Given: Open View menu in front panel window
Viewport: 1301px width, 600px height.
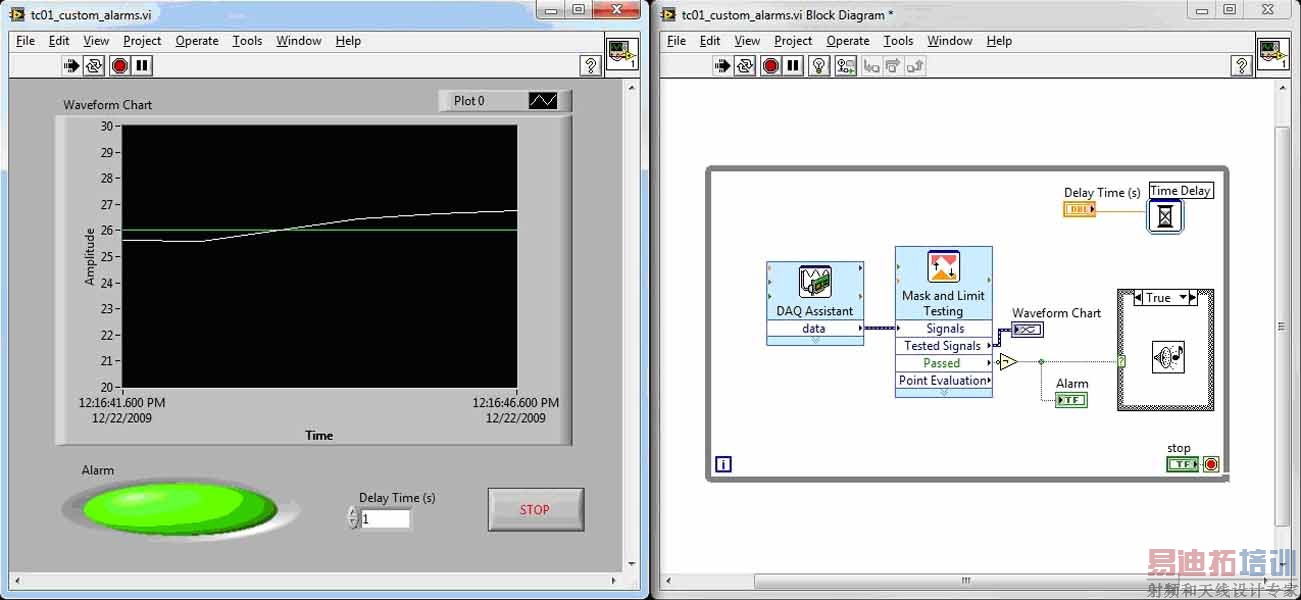Looking at the screenshot, I should coord(96,41).
